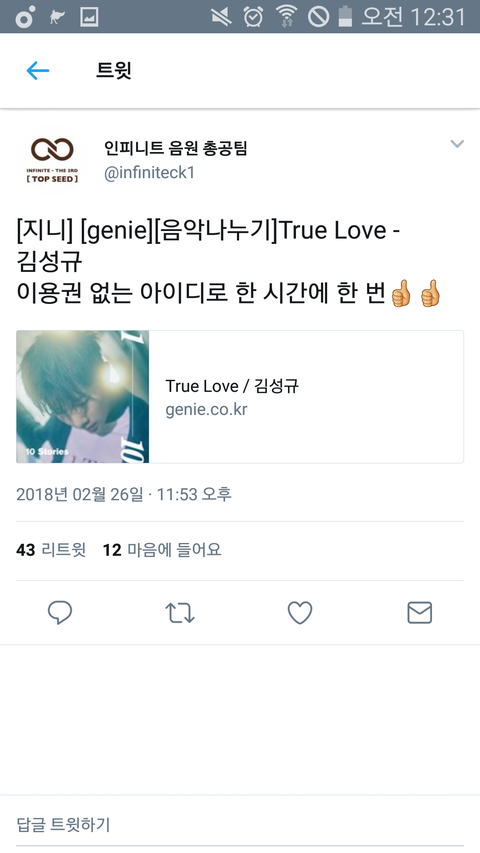Image resolution: width=480 pixels, height=853 pixels.
Task: Tap the True Love / 김성규 card title
Action: coord(232,386)
